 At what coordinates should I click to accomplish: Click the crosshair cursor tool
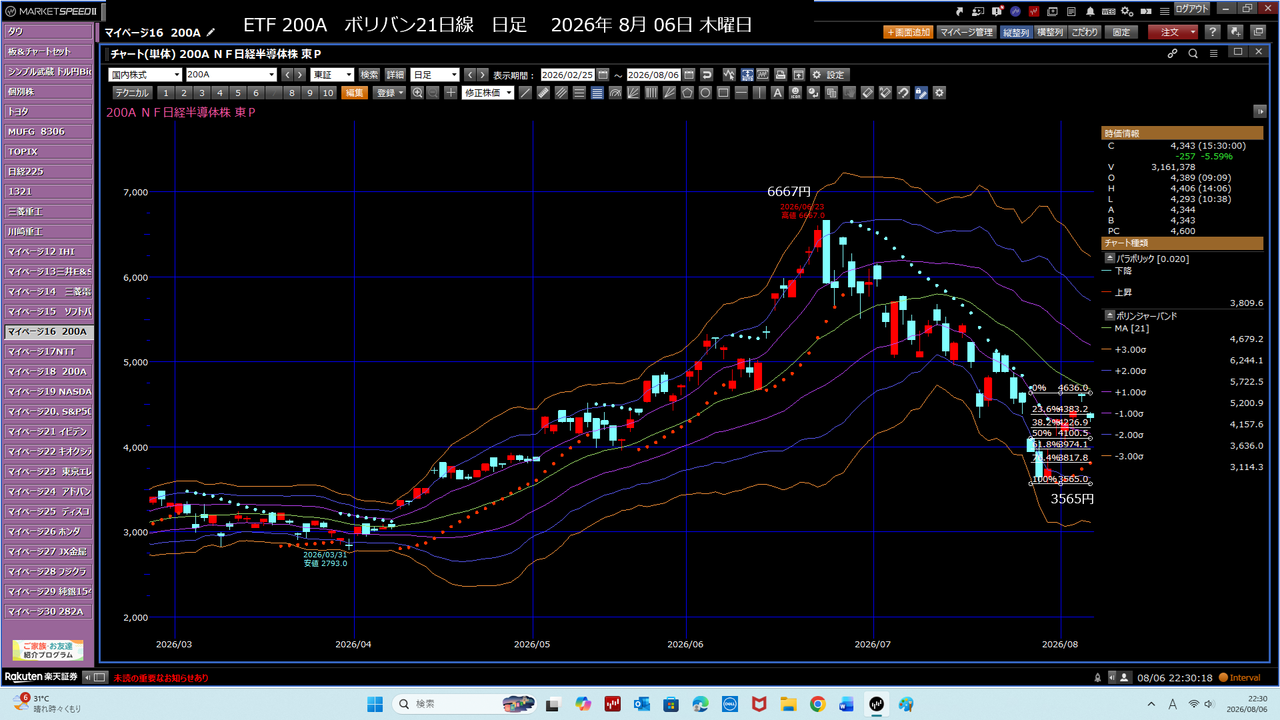[450, 93]
